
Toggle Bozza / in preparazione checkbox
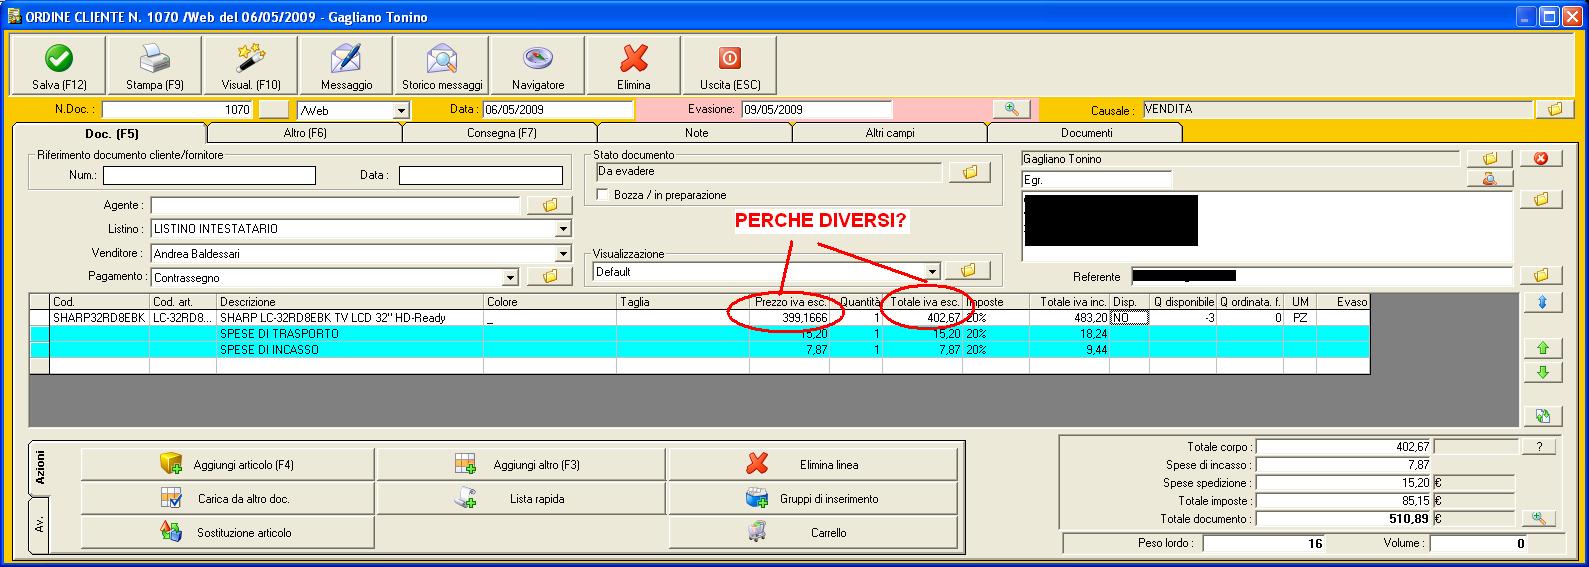(x=602, y=195)
